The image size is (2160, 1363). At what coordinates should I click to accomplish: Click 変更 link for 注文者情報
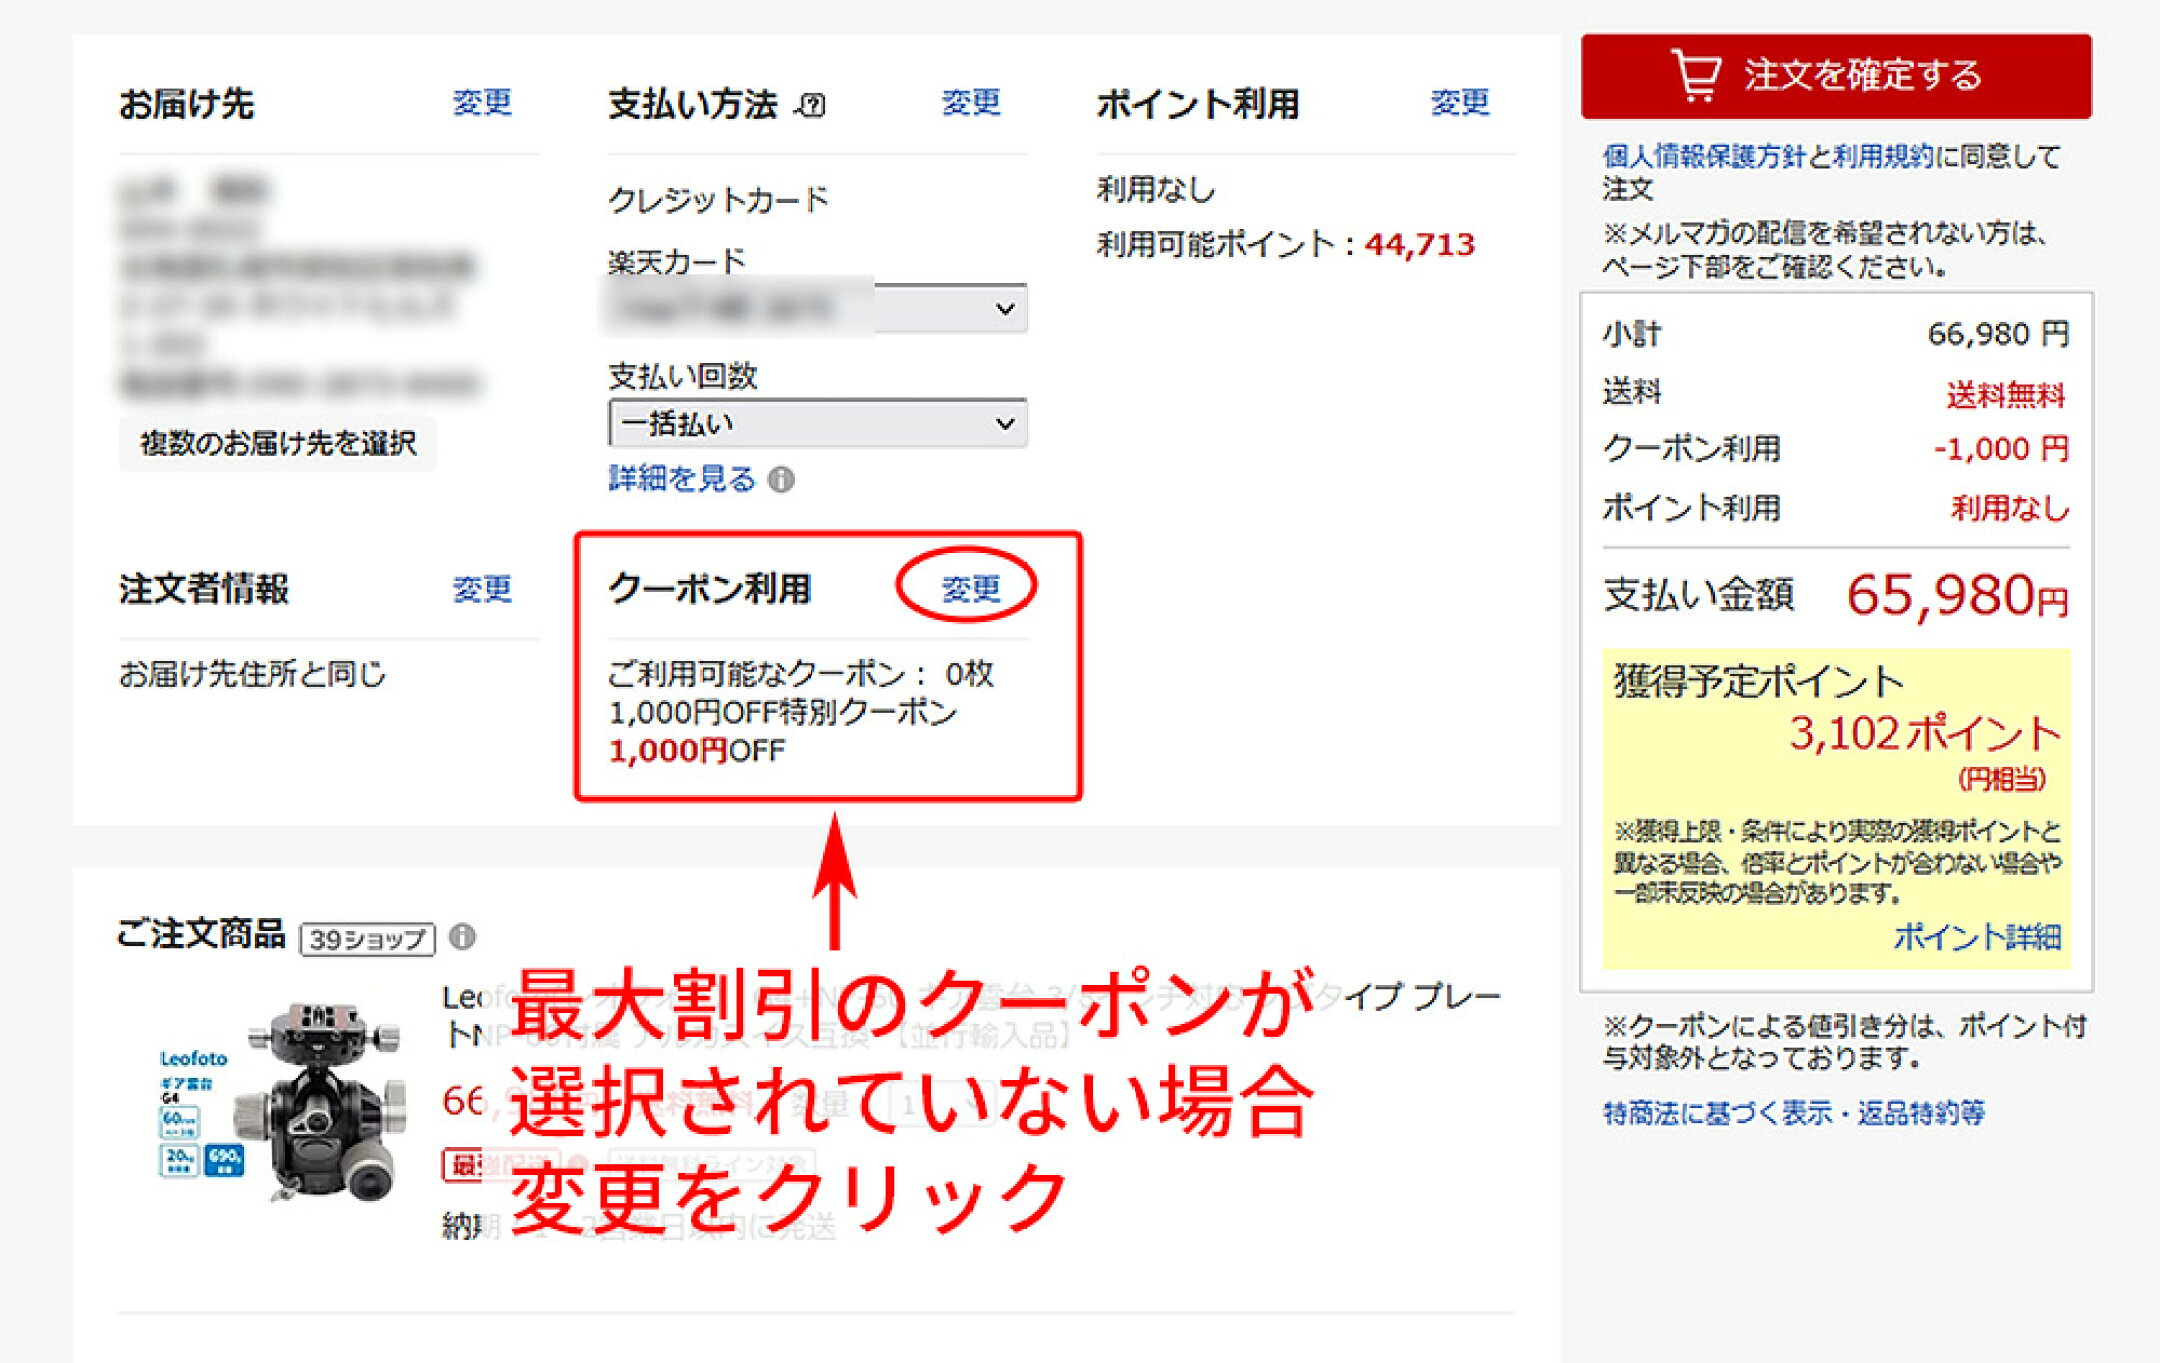[482, 589]
